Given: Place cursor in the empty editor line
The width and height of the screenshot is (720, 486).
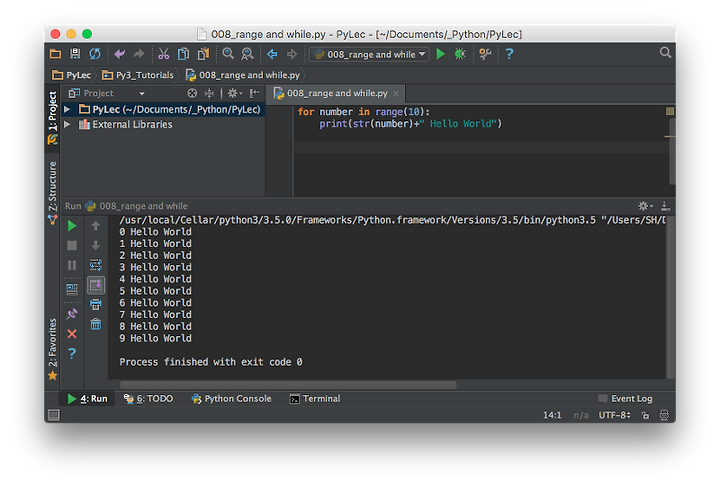Looking at the screenshot, I should tap(481, 147).
